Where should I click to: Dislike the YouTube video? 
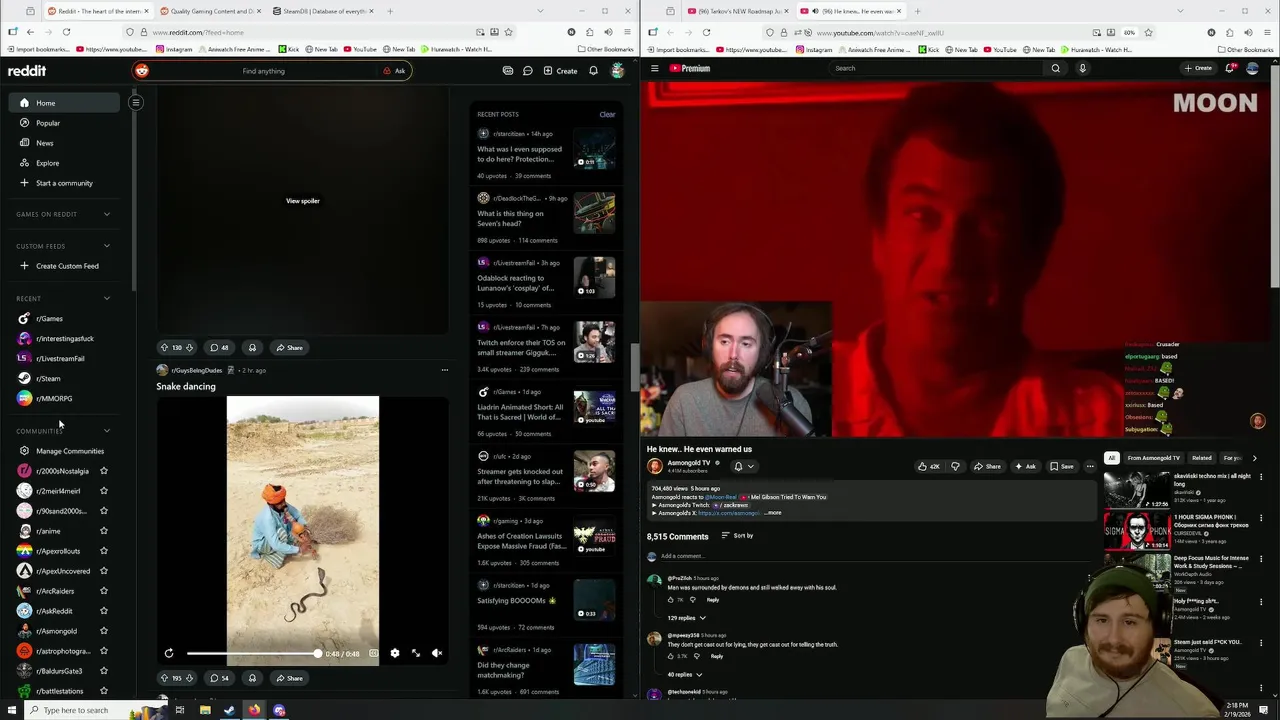(x=955, y=466)
